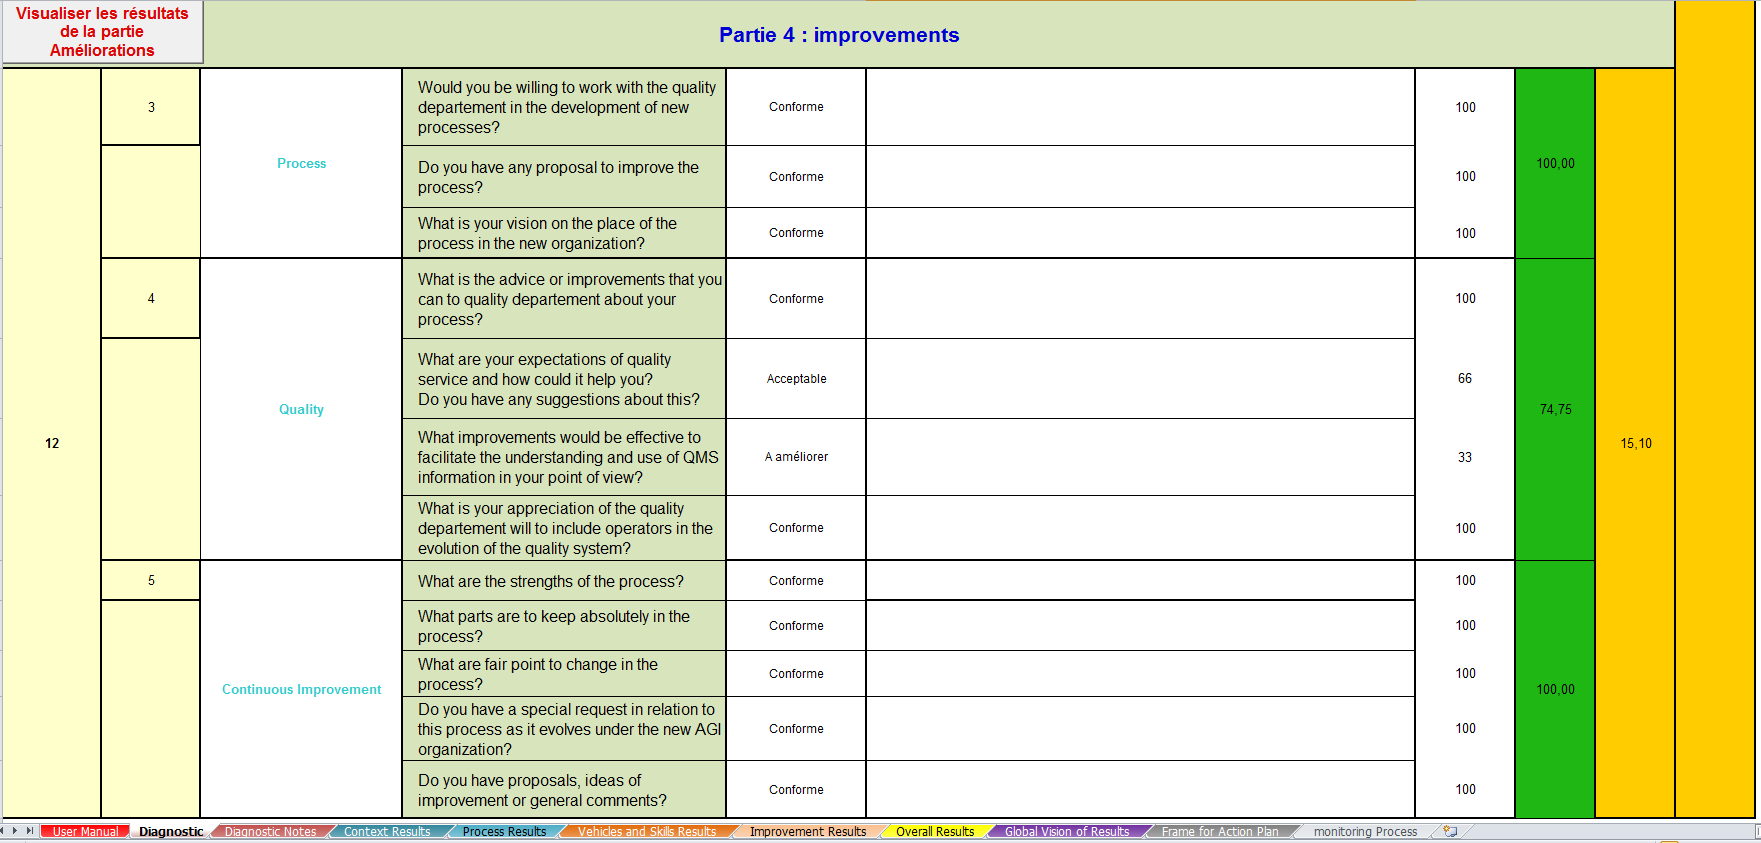This screenshot has width=1761, height=843.
Task: Click the yellow 15,10 total cell
Action: point(1635,443)
